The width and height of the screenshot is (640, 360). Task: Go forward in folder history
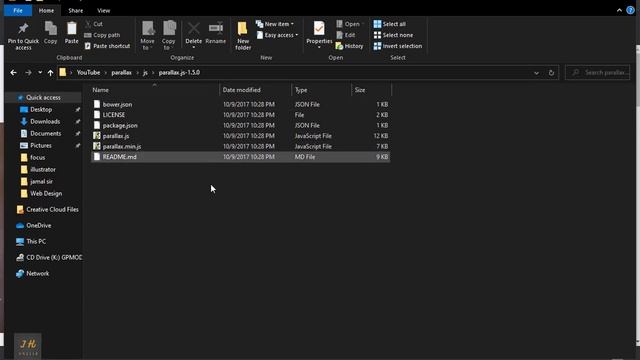[x=28, y=73]
